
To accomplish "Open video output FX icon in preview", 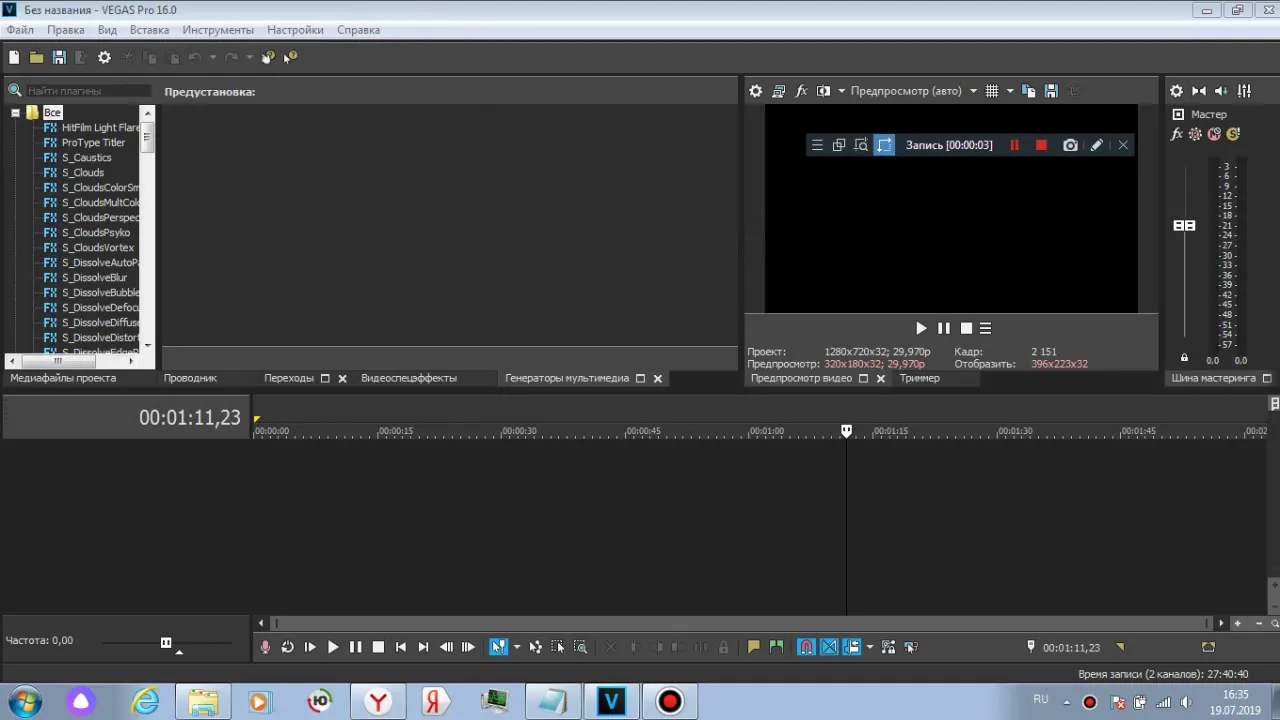I will [801, 91].
